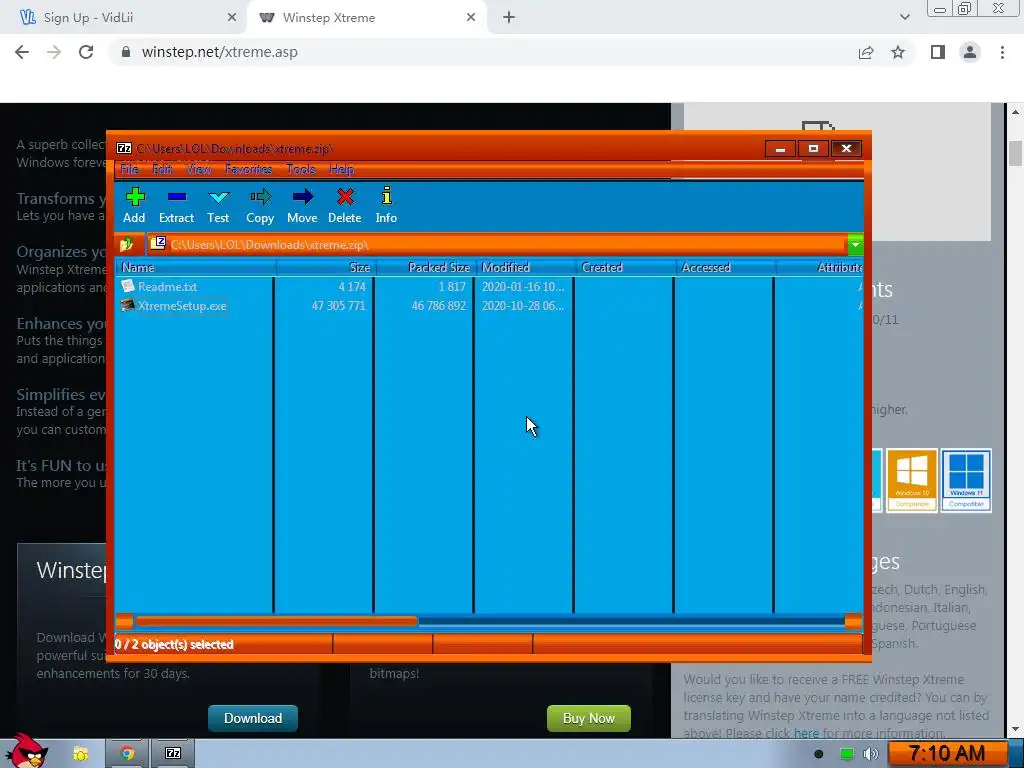Image resolution: width=1024 pixels, height=768 pixels.
Task: Click the Chrome address bar URL
Action: coord(219,52)
